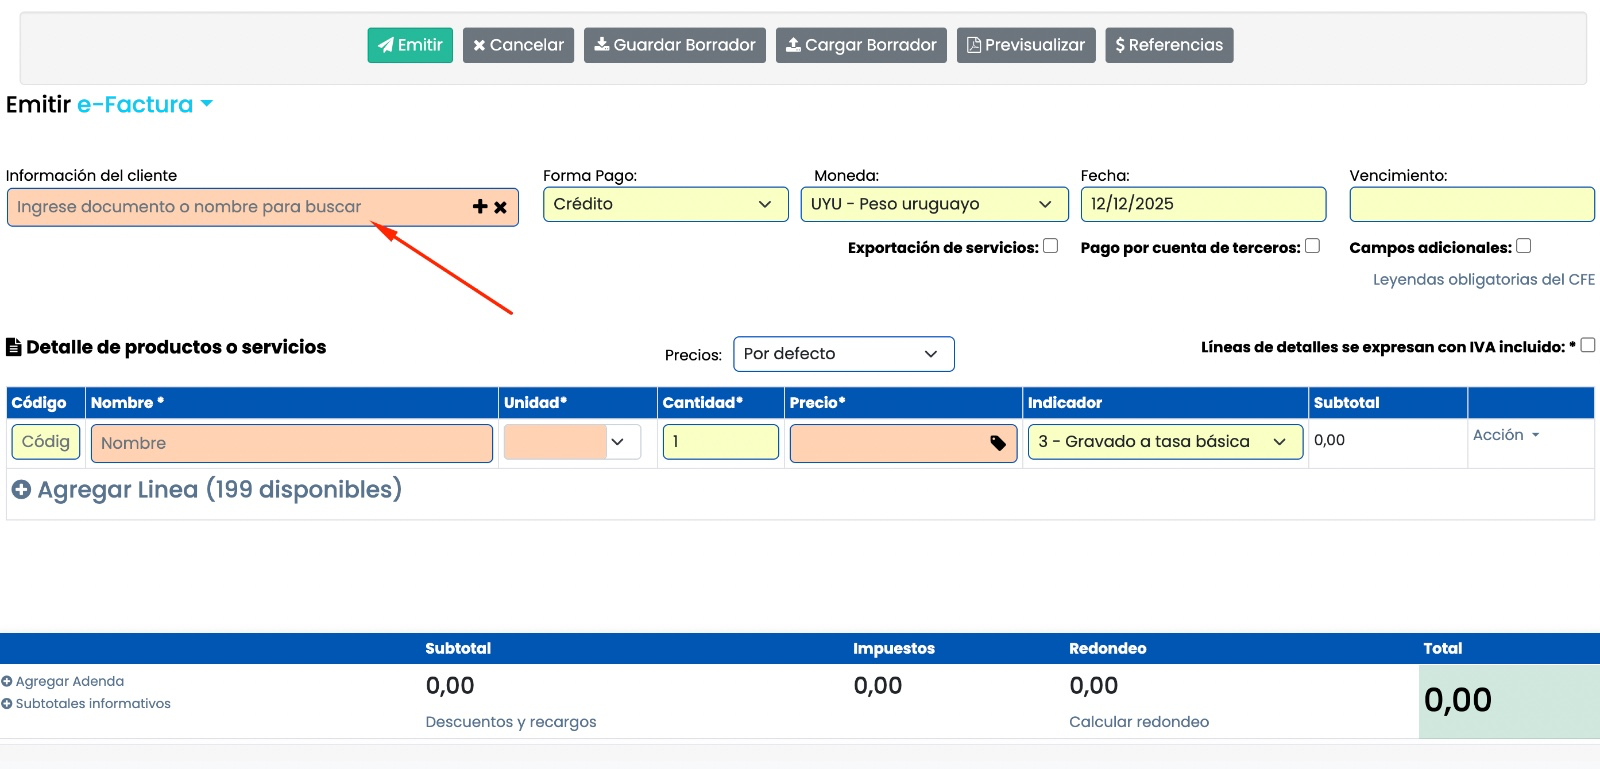Enable IVA incluido checkbox for detail lines
The height and width of the screenshot is (769, 1600).
click(x=1587, y=345)
